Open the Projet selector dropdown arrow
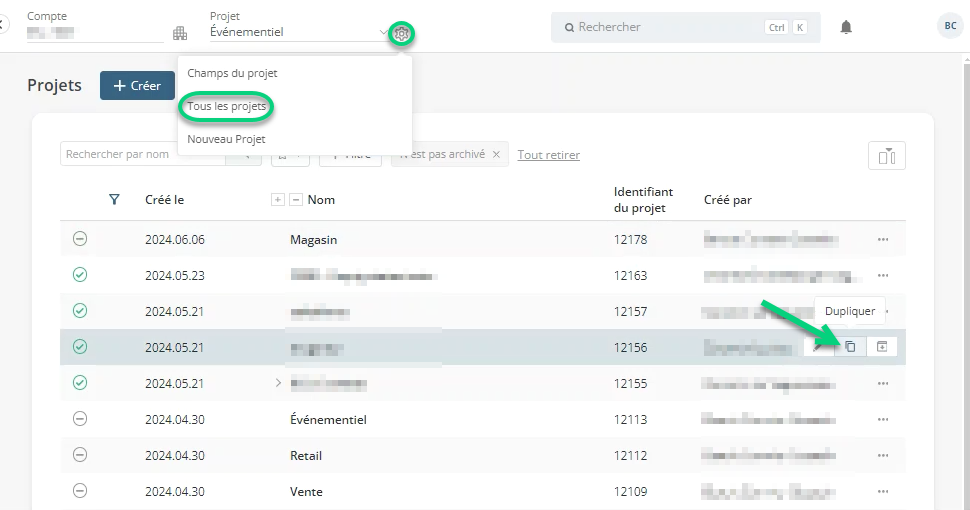970x510 pixels. point(384,32)
